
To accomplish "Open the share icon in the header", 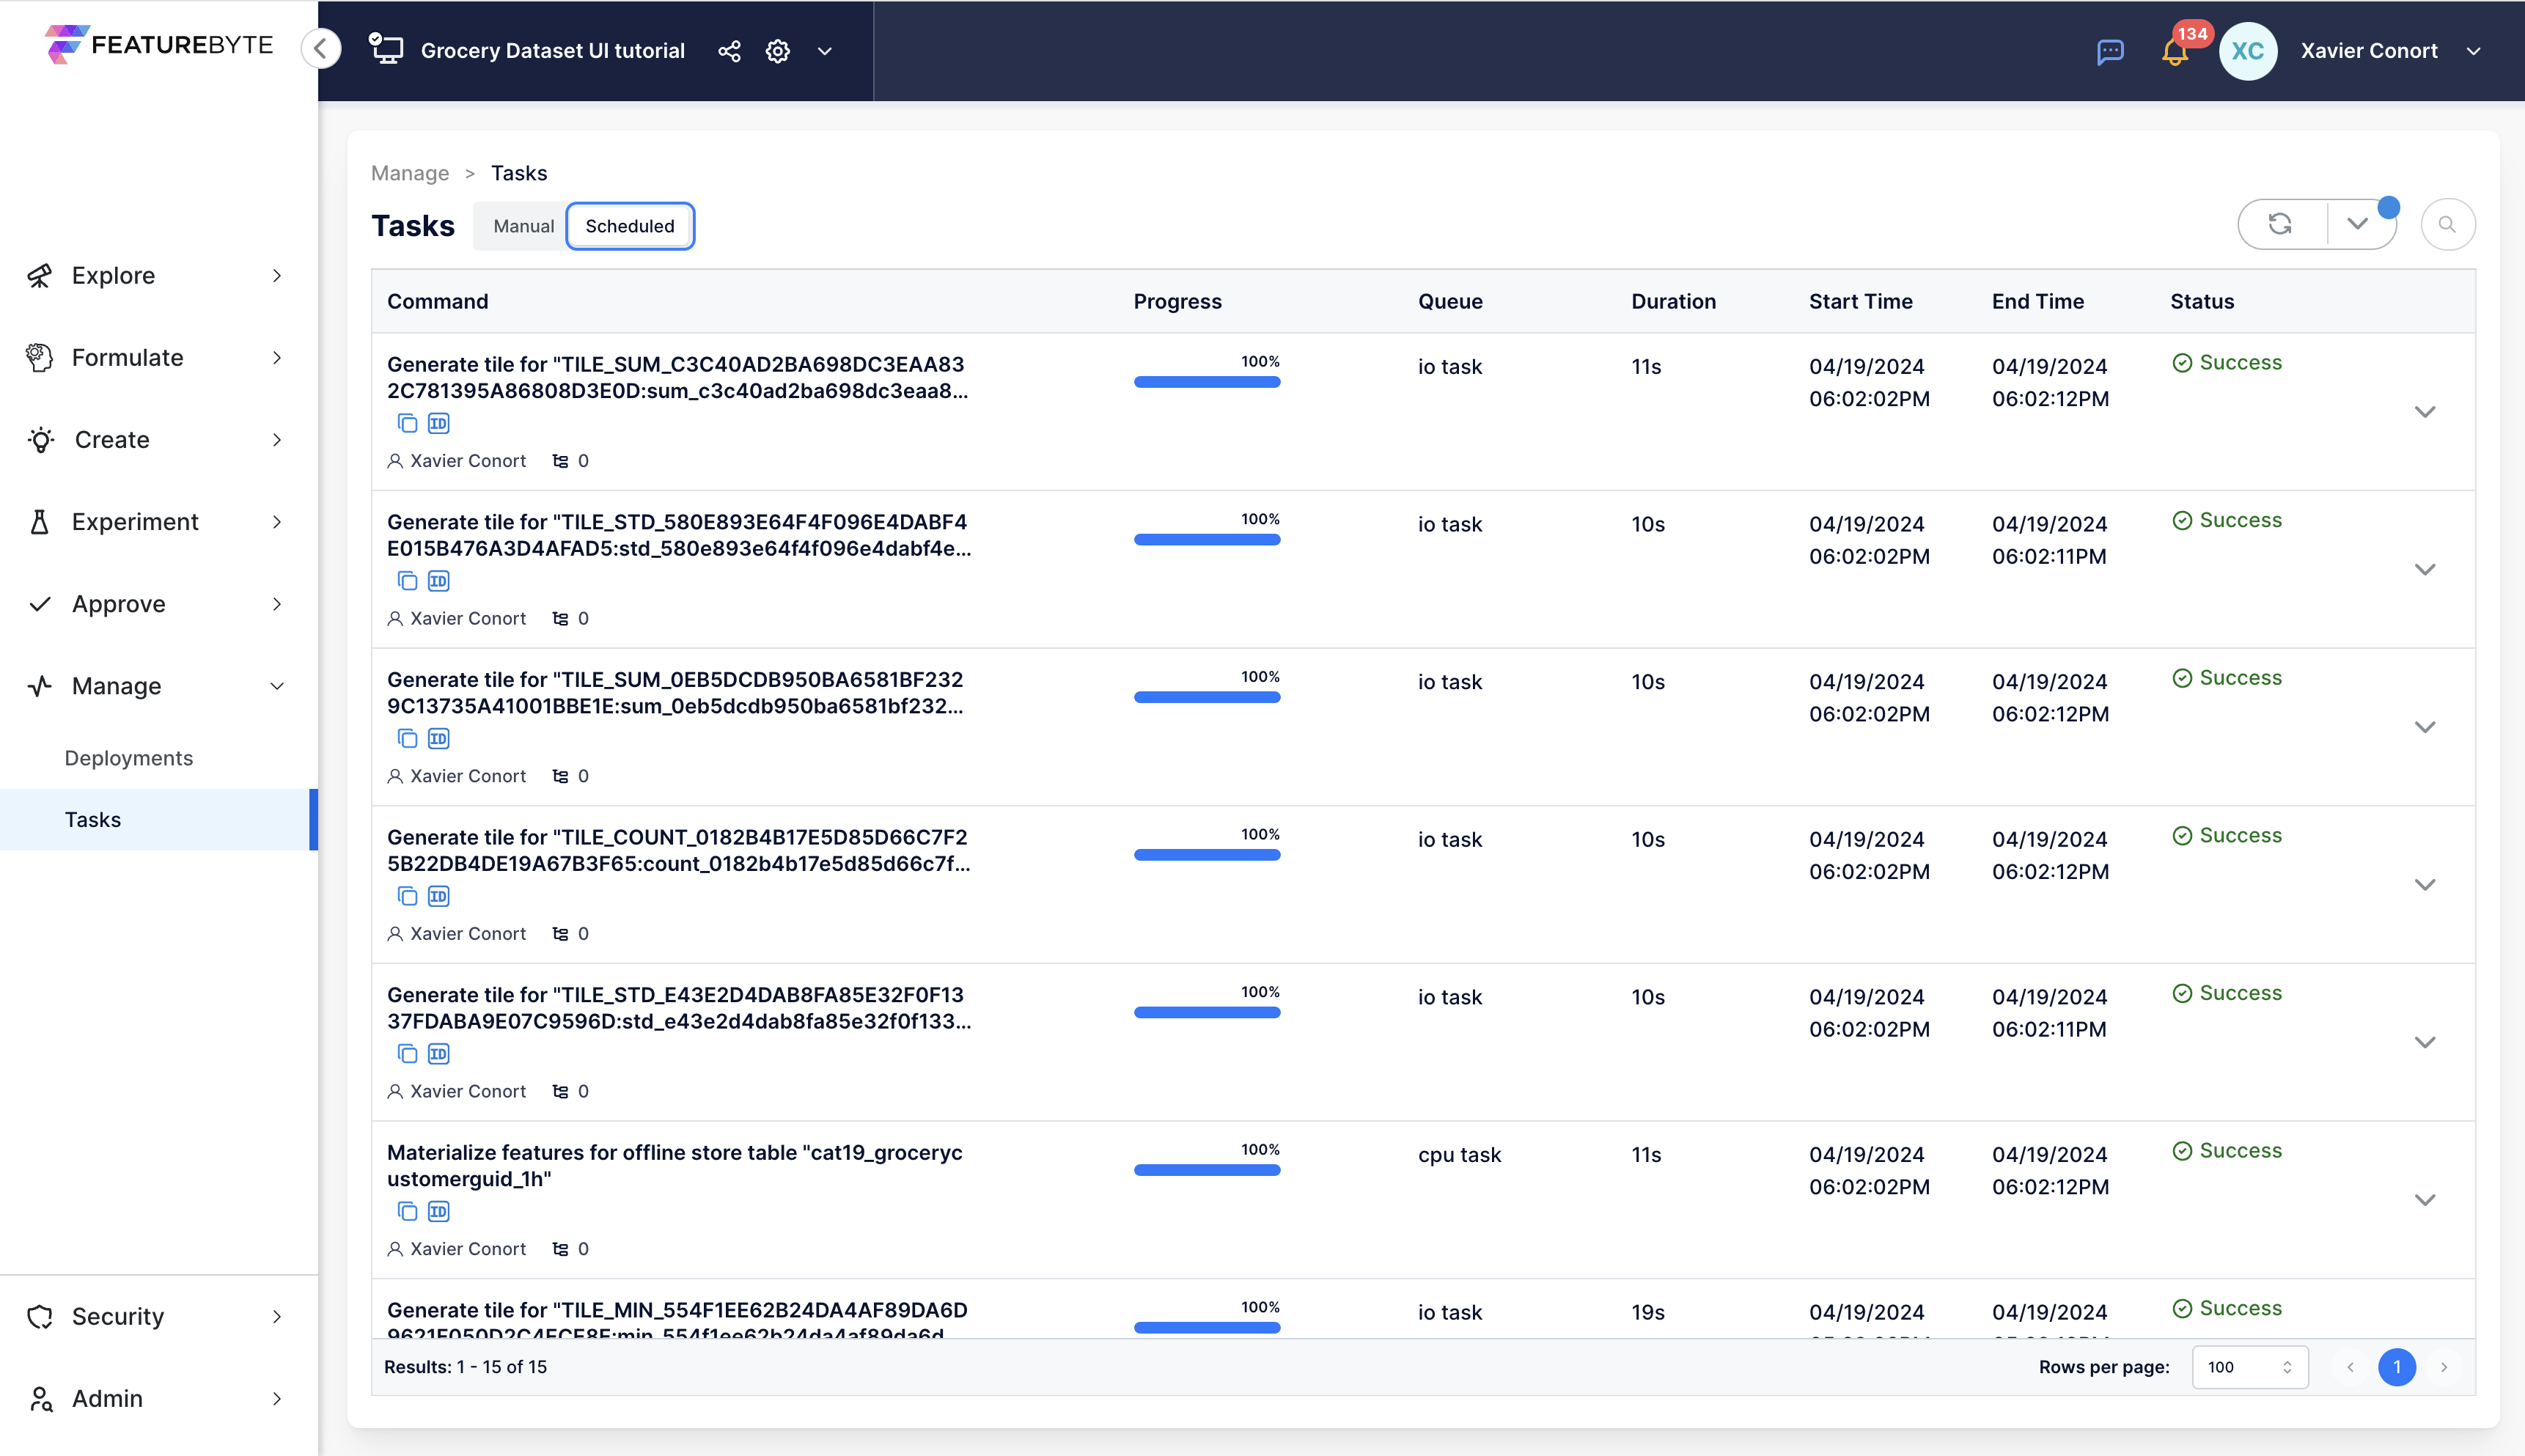I will click(x=729, y=51).
